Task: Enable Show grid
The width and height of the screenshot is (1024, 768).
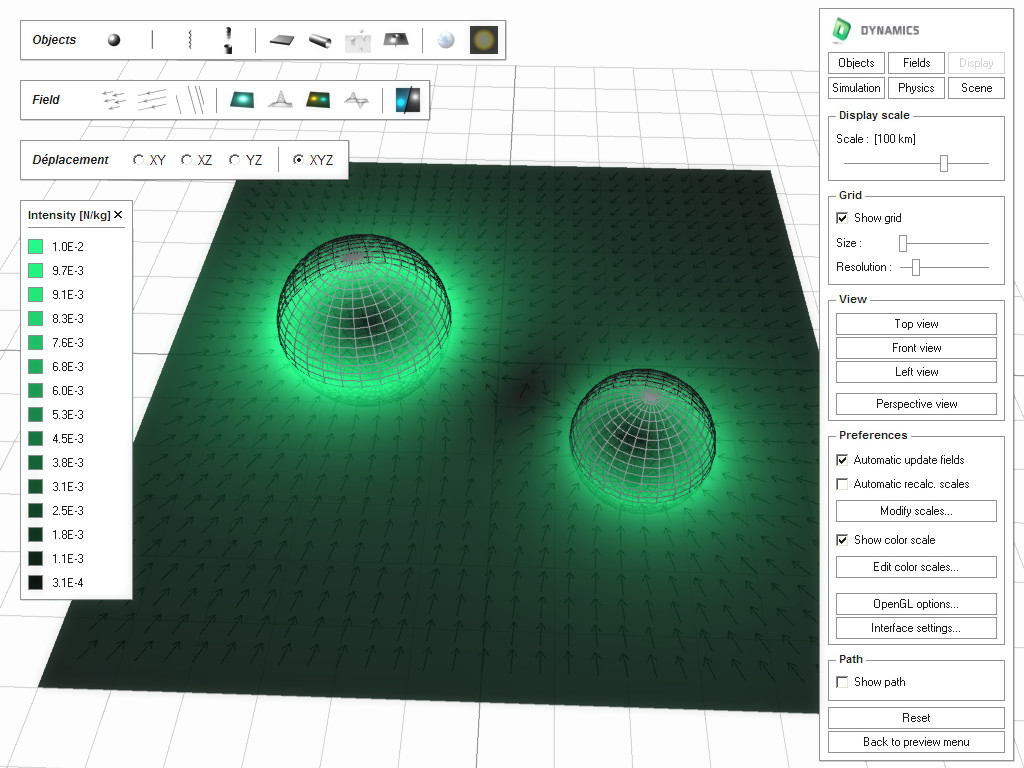Action: pyautogui.click(x=842, y=218)
